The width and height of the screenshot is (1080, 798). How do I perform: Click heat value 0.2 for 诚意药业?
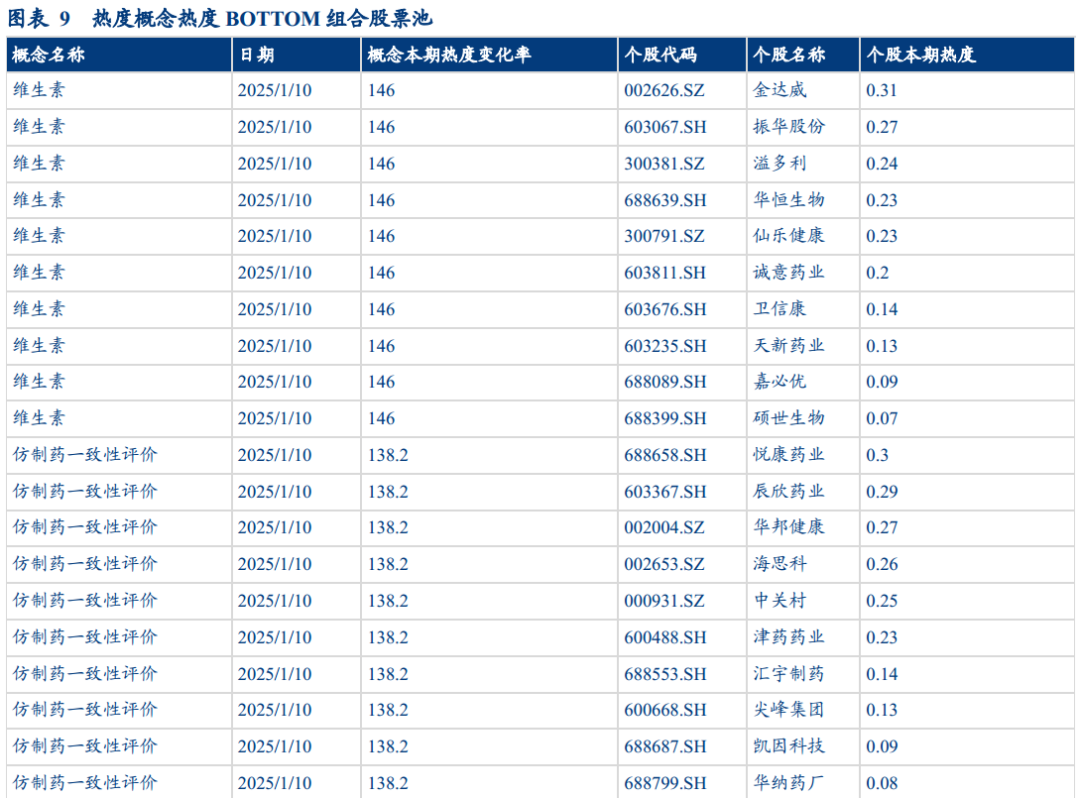pos(878,272)
